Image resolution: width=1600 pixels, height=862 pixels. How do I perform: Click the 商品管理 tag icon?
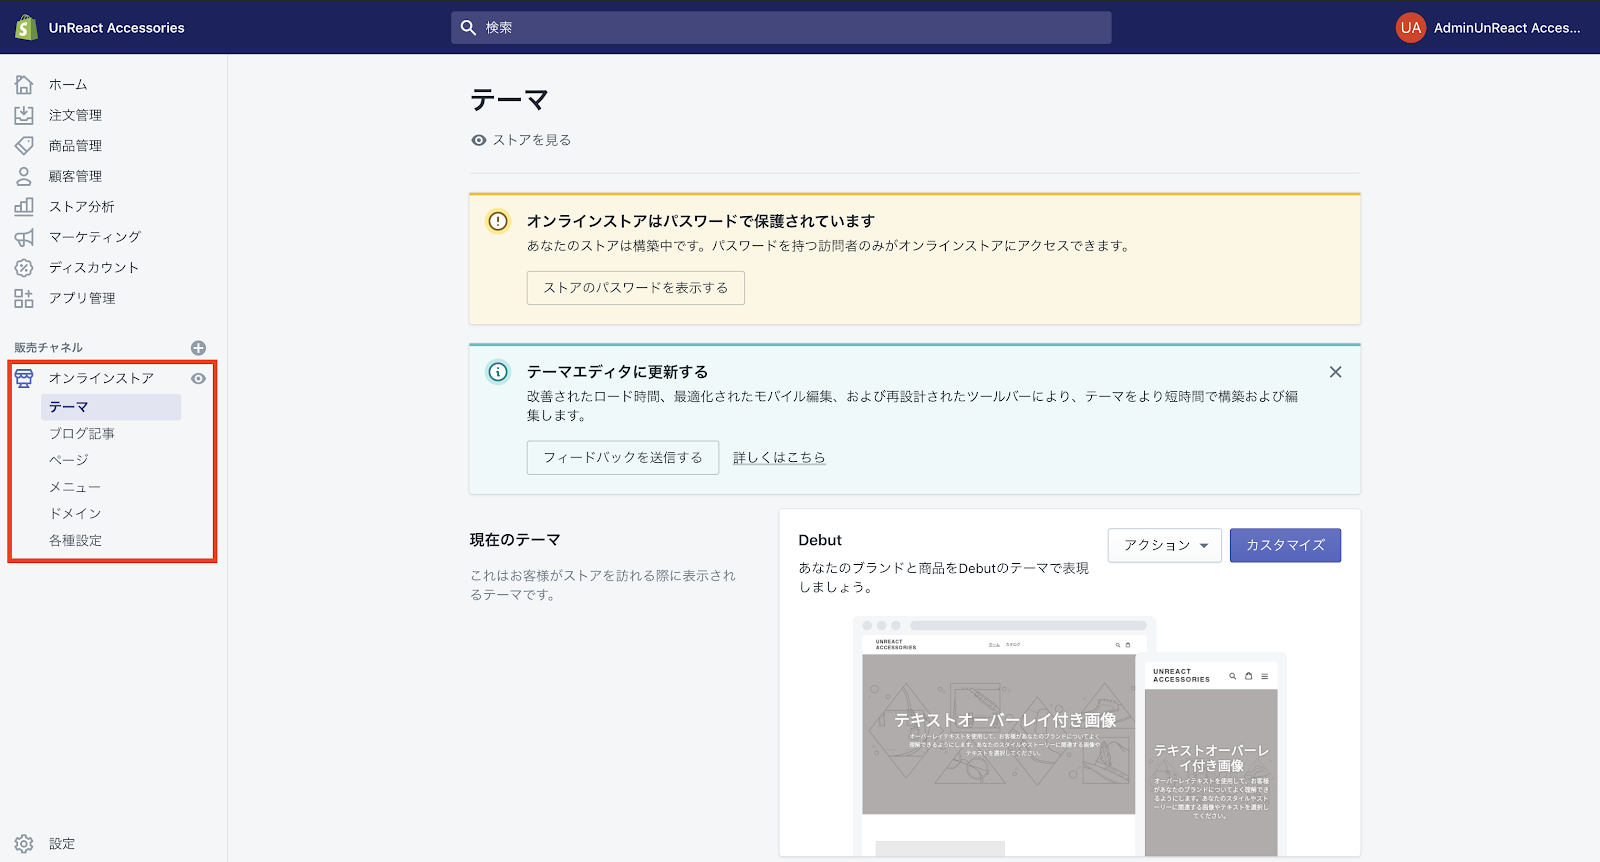click(x=24, y=146)
